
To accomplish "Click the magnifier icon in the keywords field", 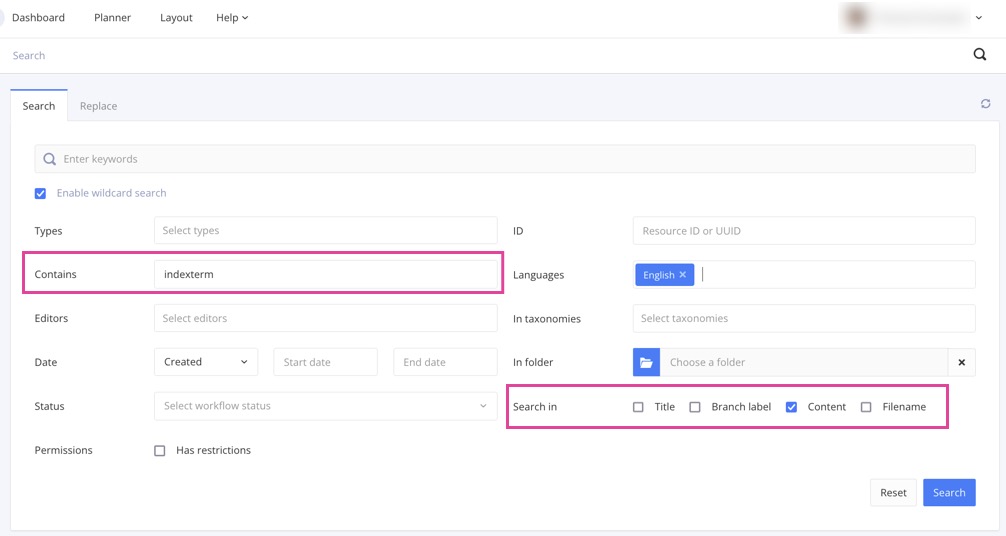I will (49, 159).
